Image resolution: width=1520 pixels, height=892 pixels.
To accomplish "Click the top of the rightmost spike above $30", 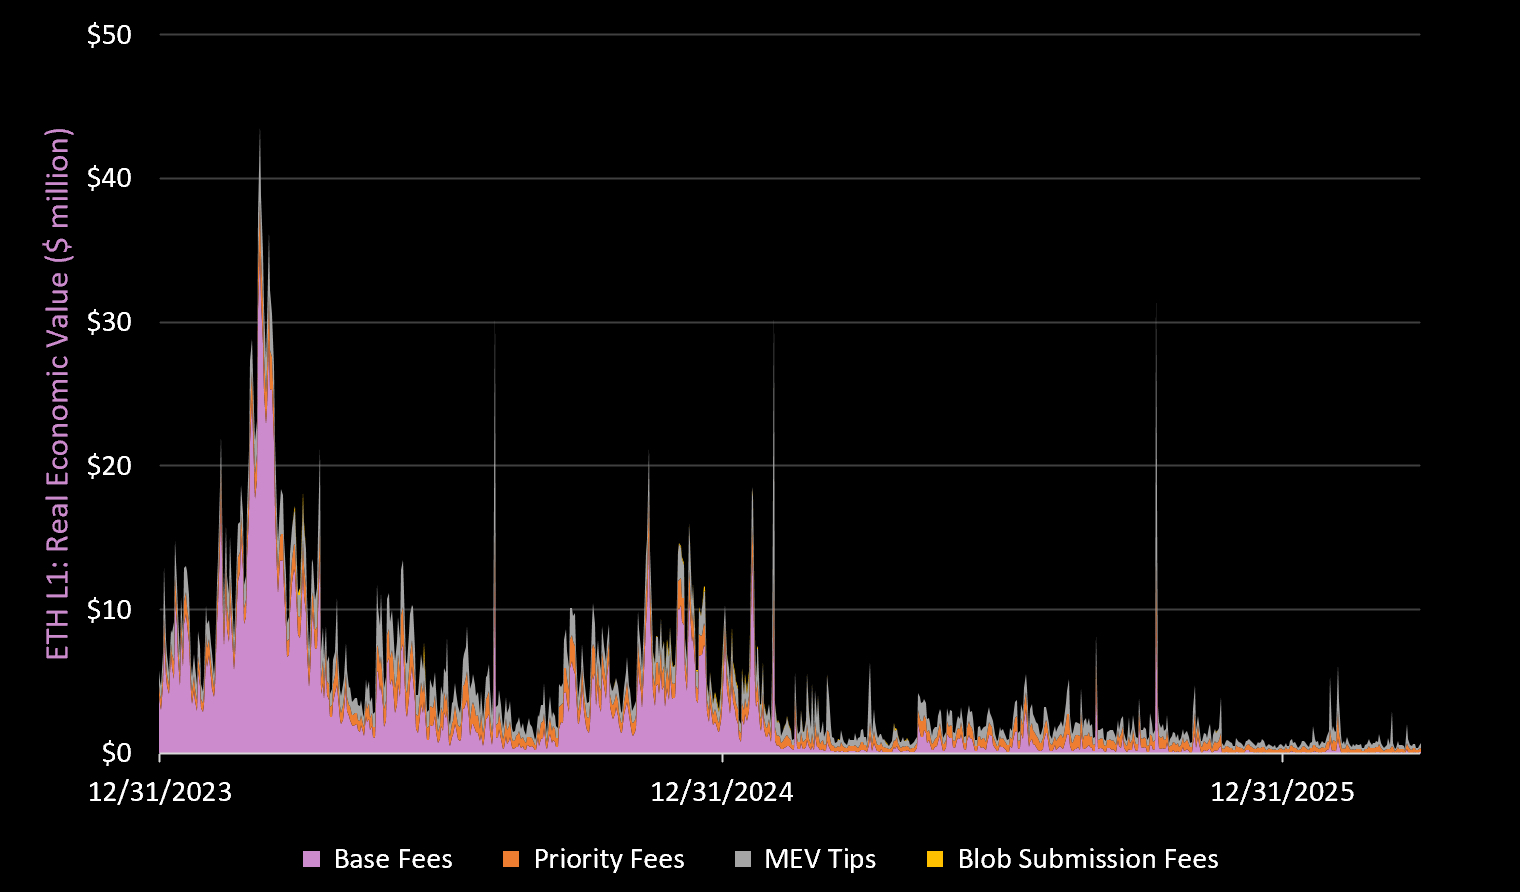I will (x=1156, y=304).
